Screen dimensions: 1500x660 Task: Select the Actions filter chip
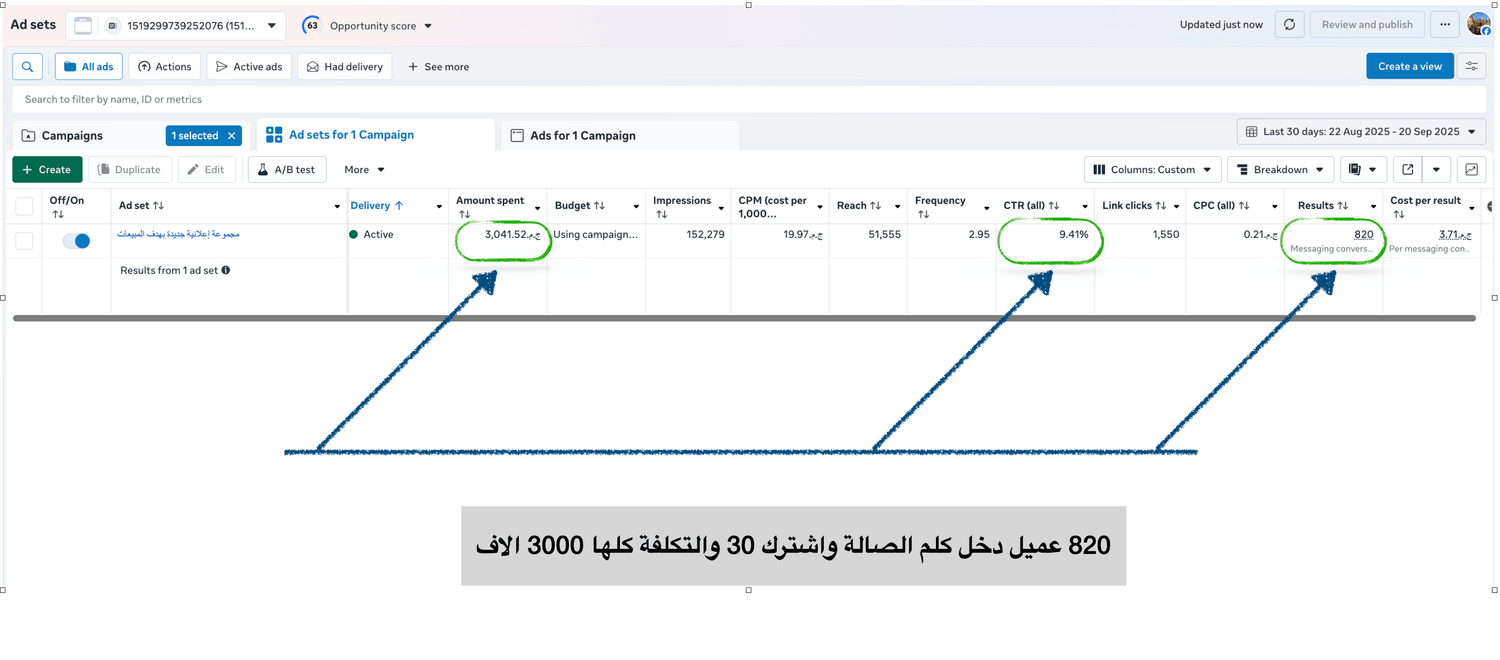click(x=165, y=67)
